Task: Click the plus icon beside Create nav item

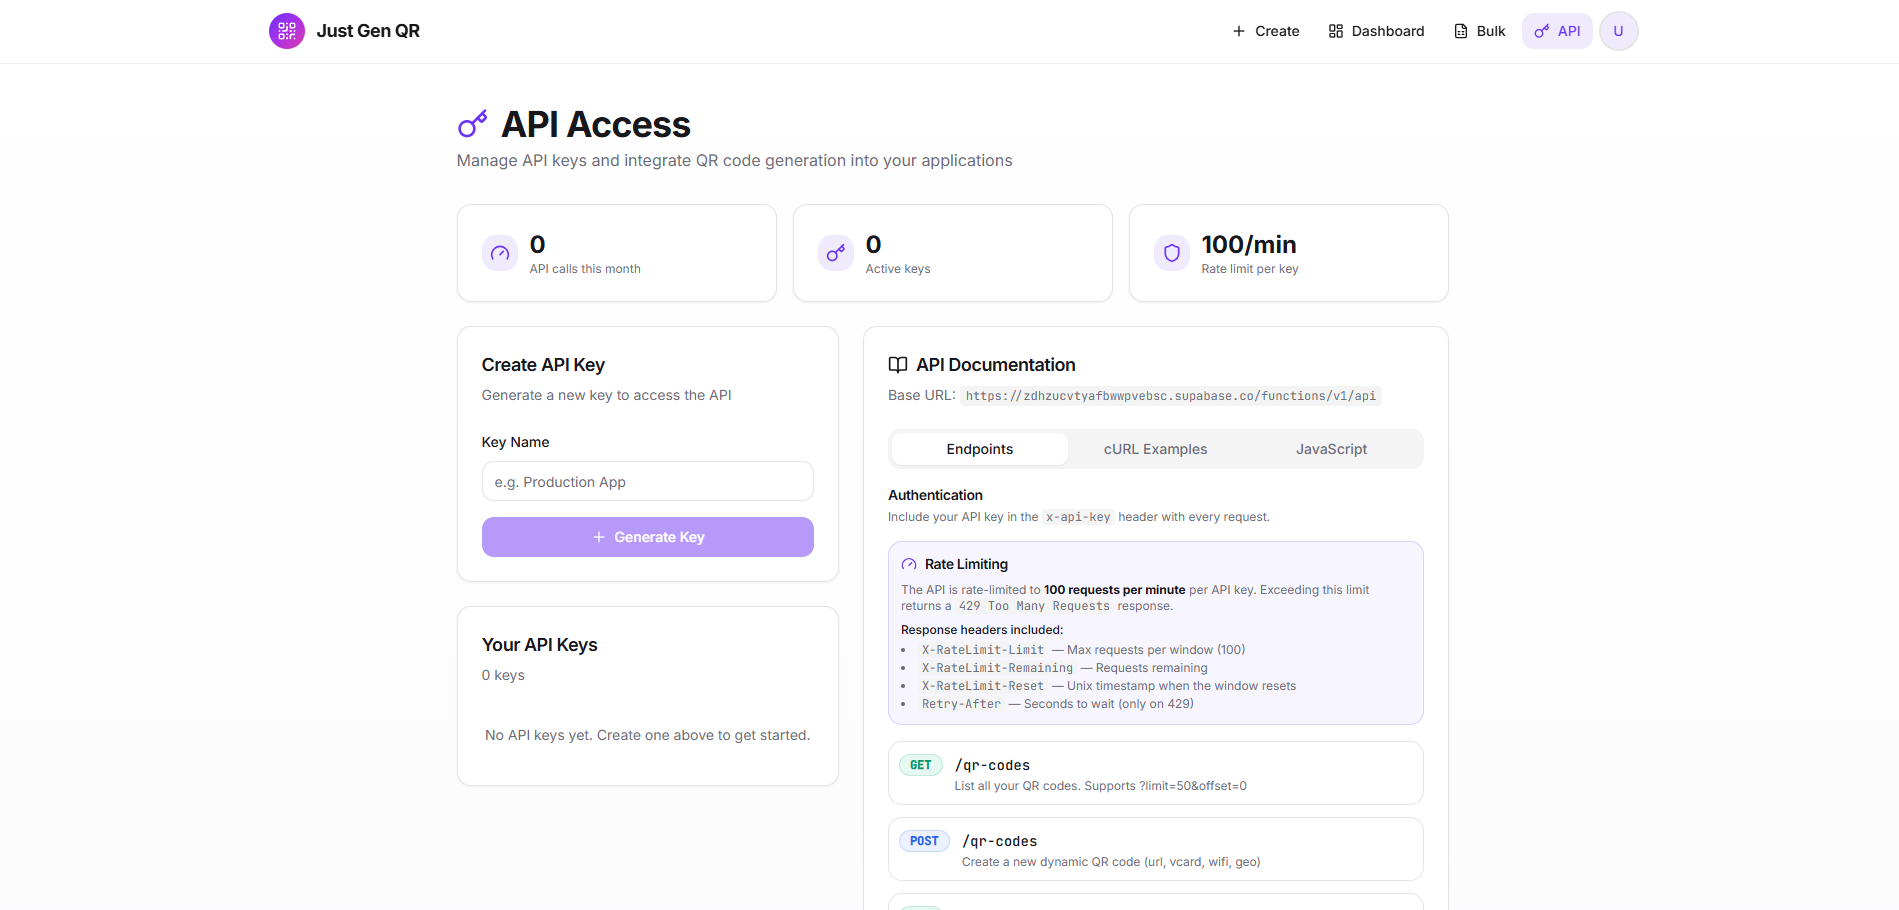Action: point(1238,31)
